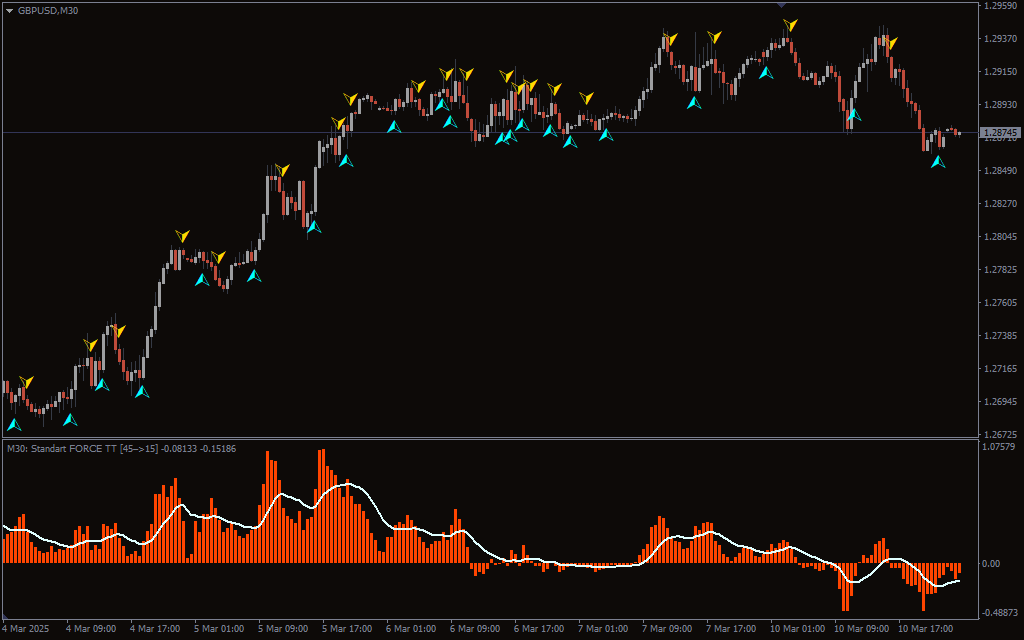Image resolution: width=1024 pixels, height=640 pixels.
Task: Click the 1.29370 price axis label
Action: click(1000, 39)
